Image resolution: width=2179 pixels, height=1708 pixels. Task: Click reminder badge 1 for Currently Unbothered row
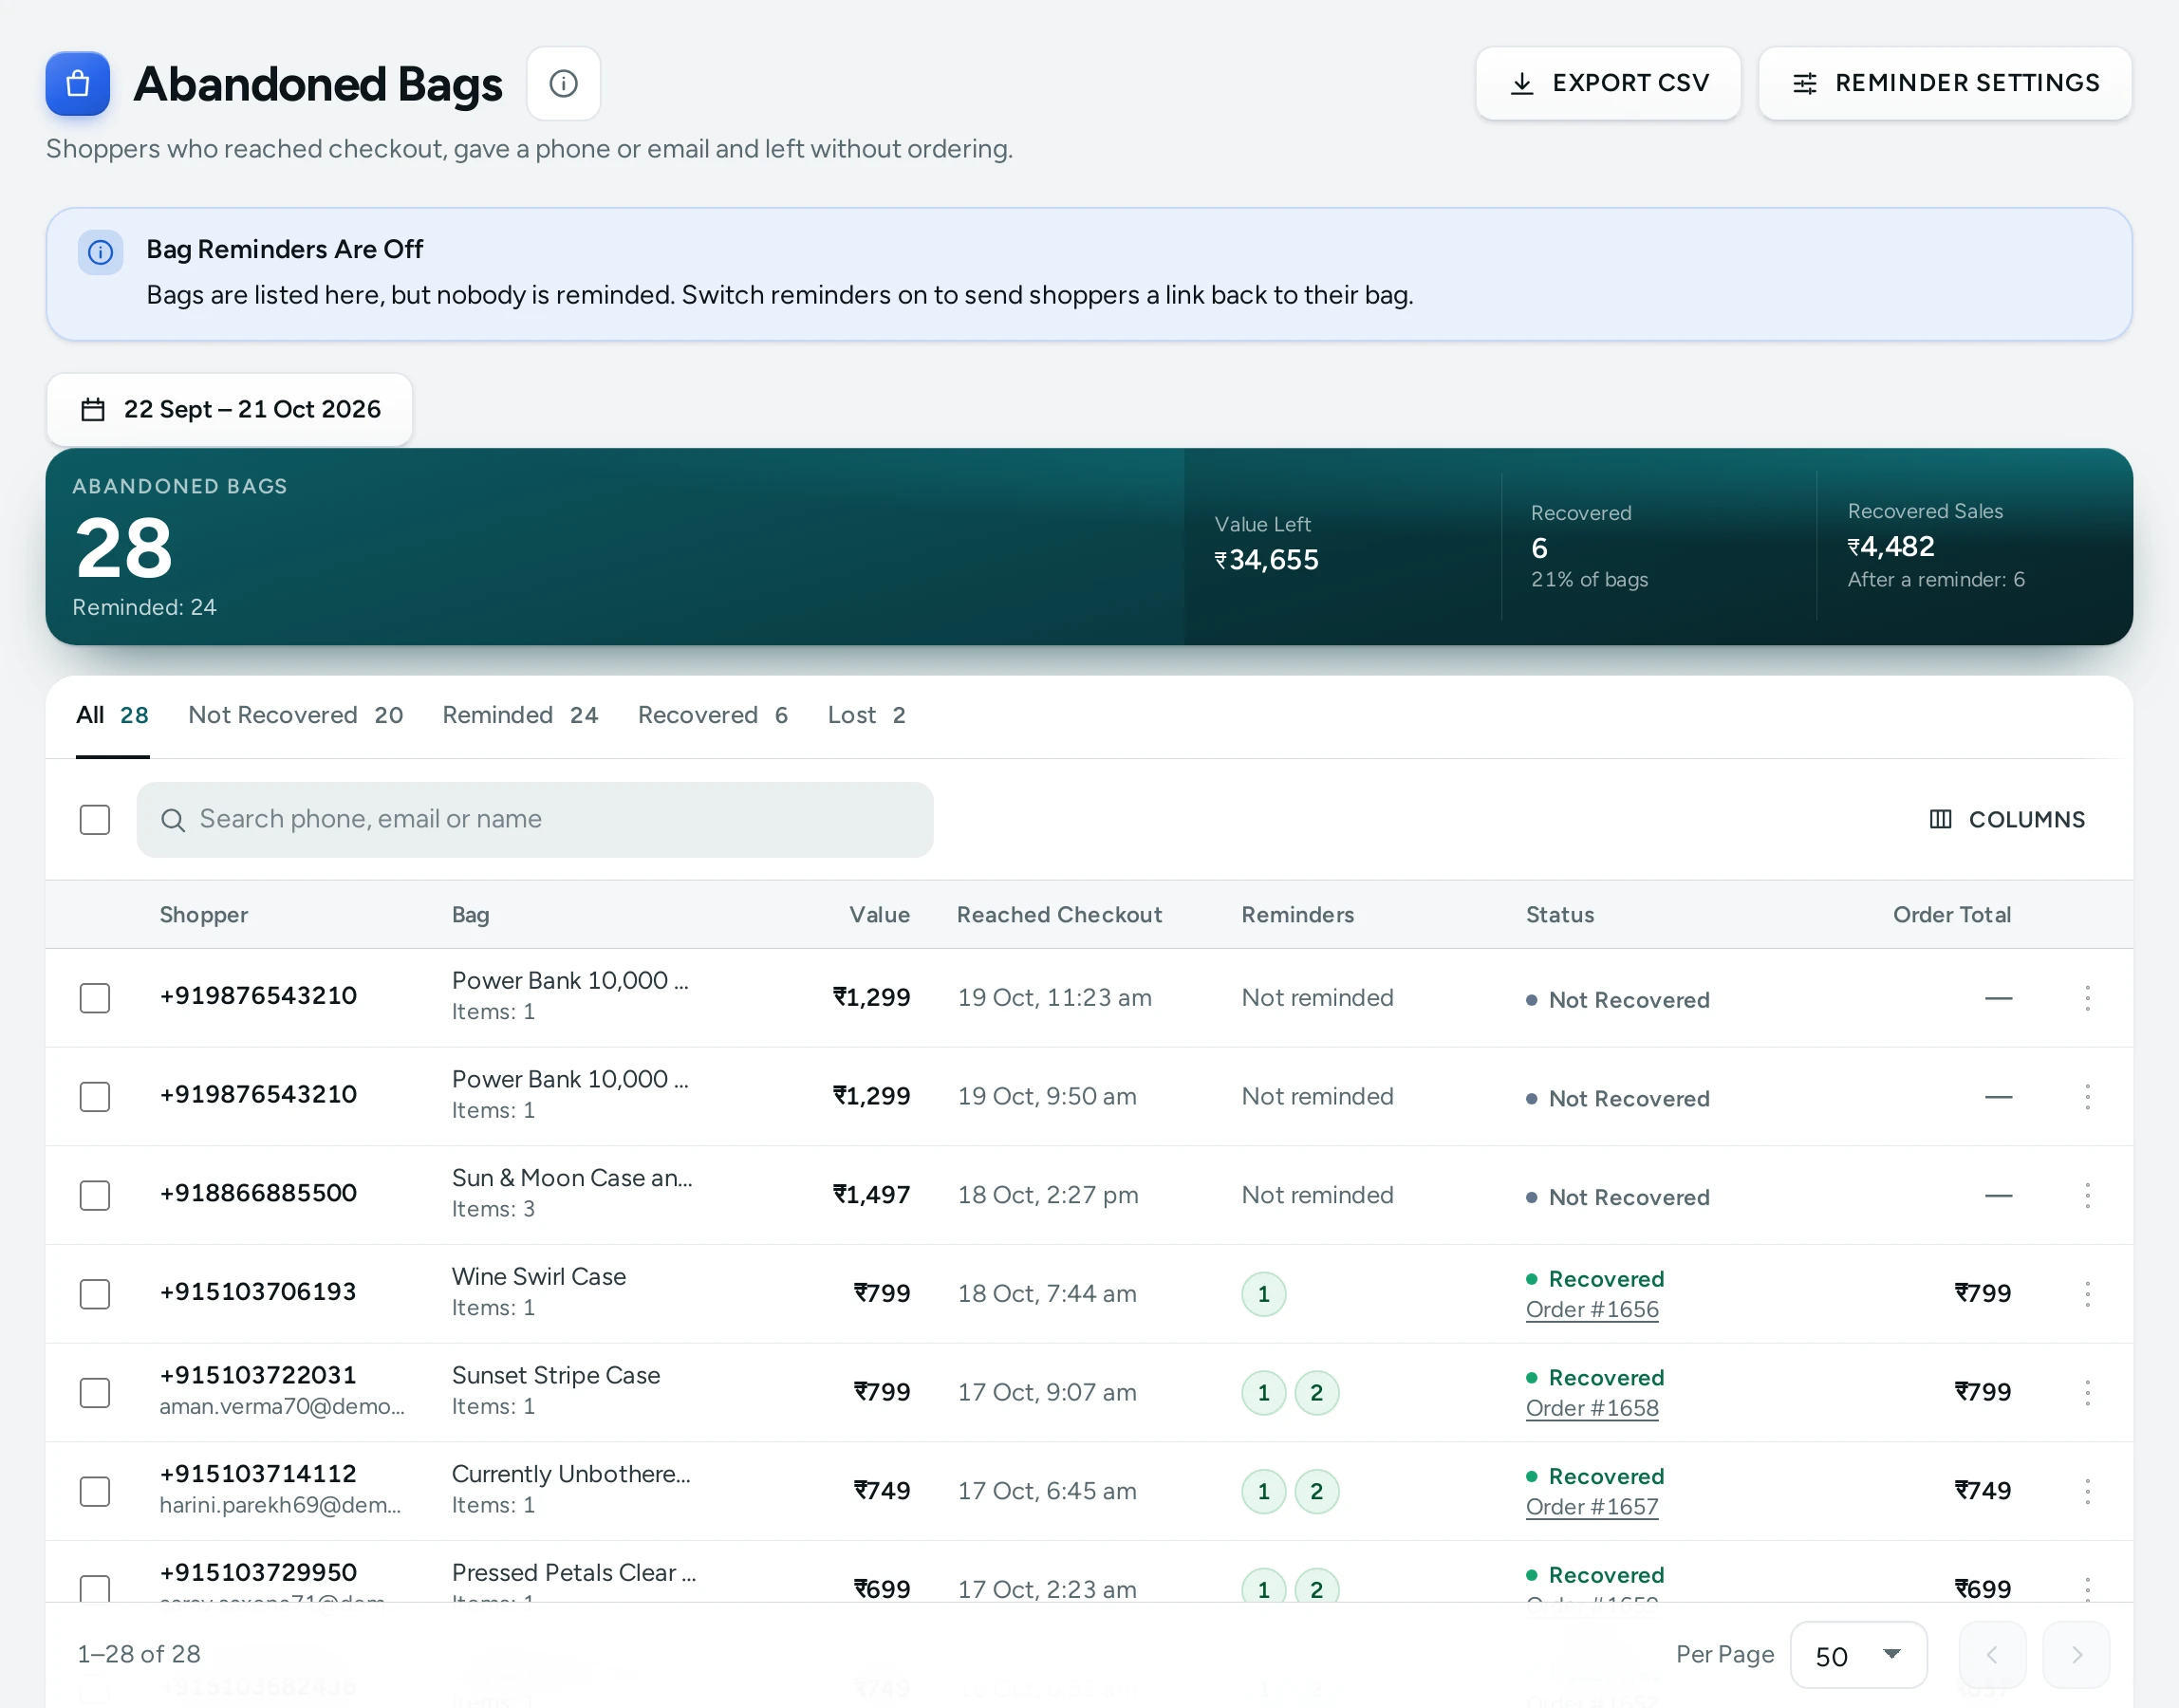coord(1264,1491)
